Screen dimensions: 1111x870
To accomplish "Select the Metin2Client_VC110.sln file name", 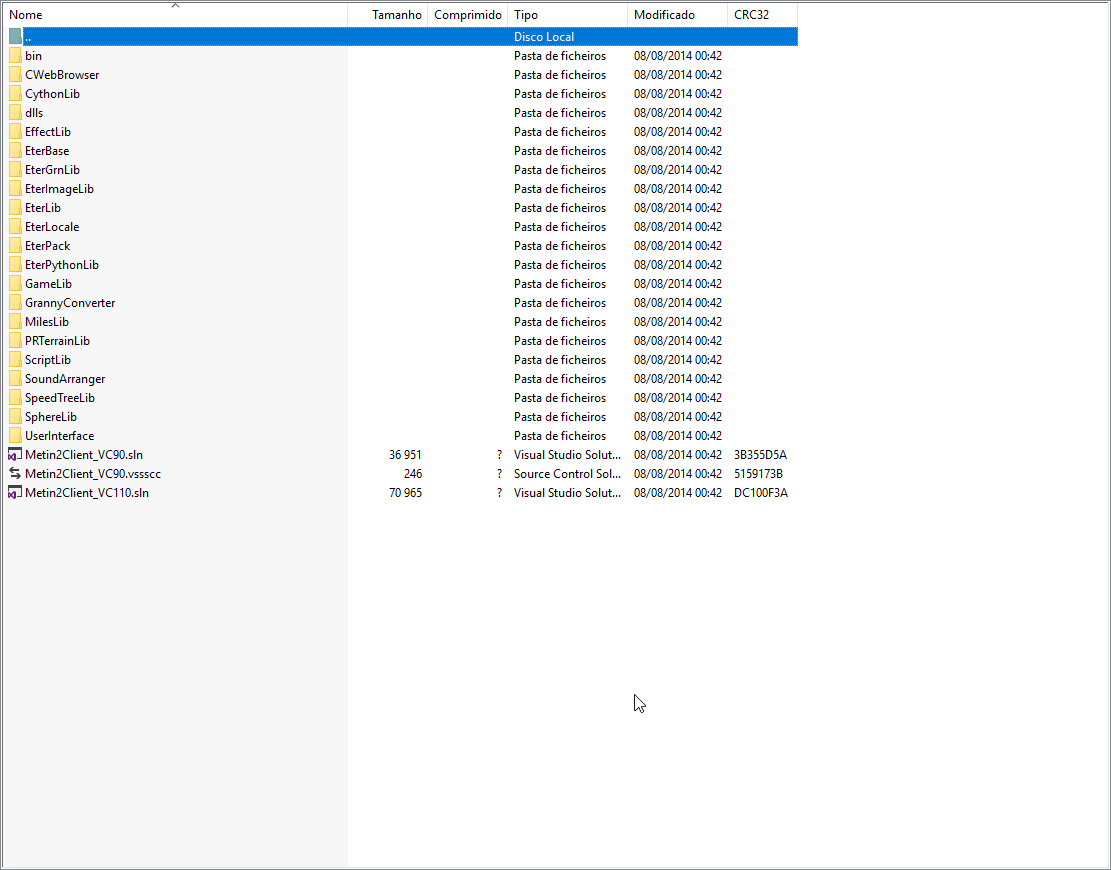I will 86,493.
